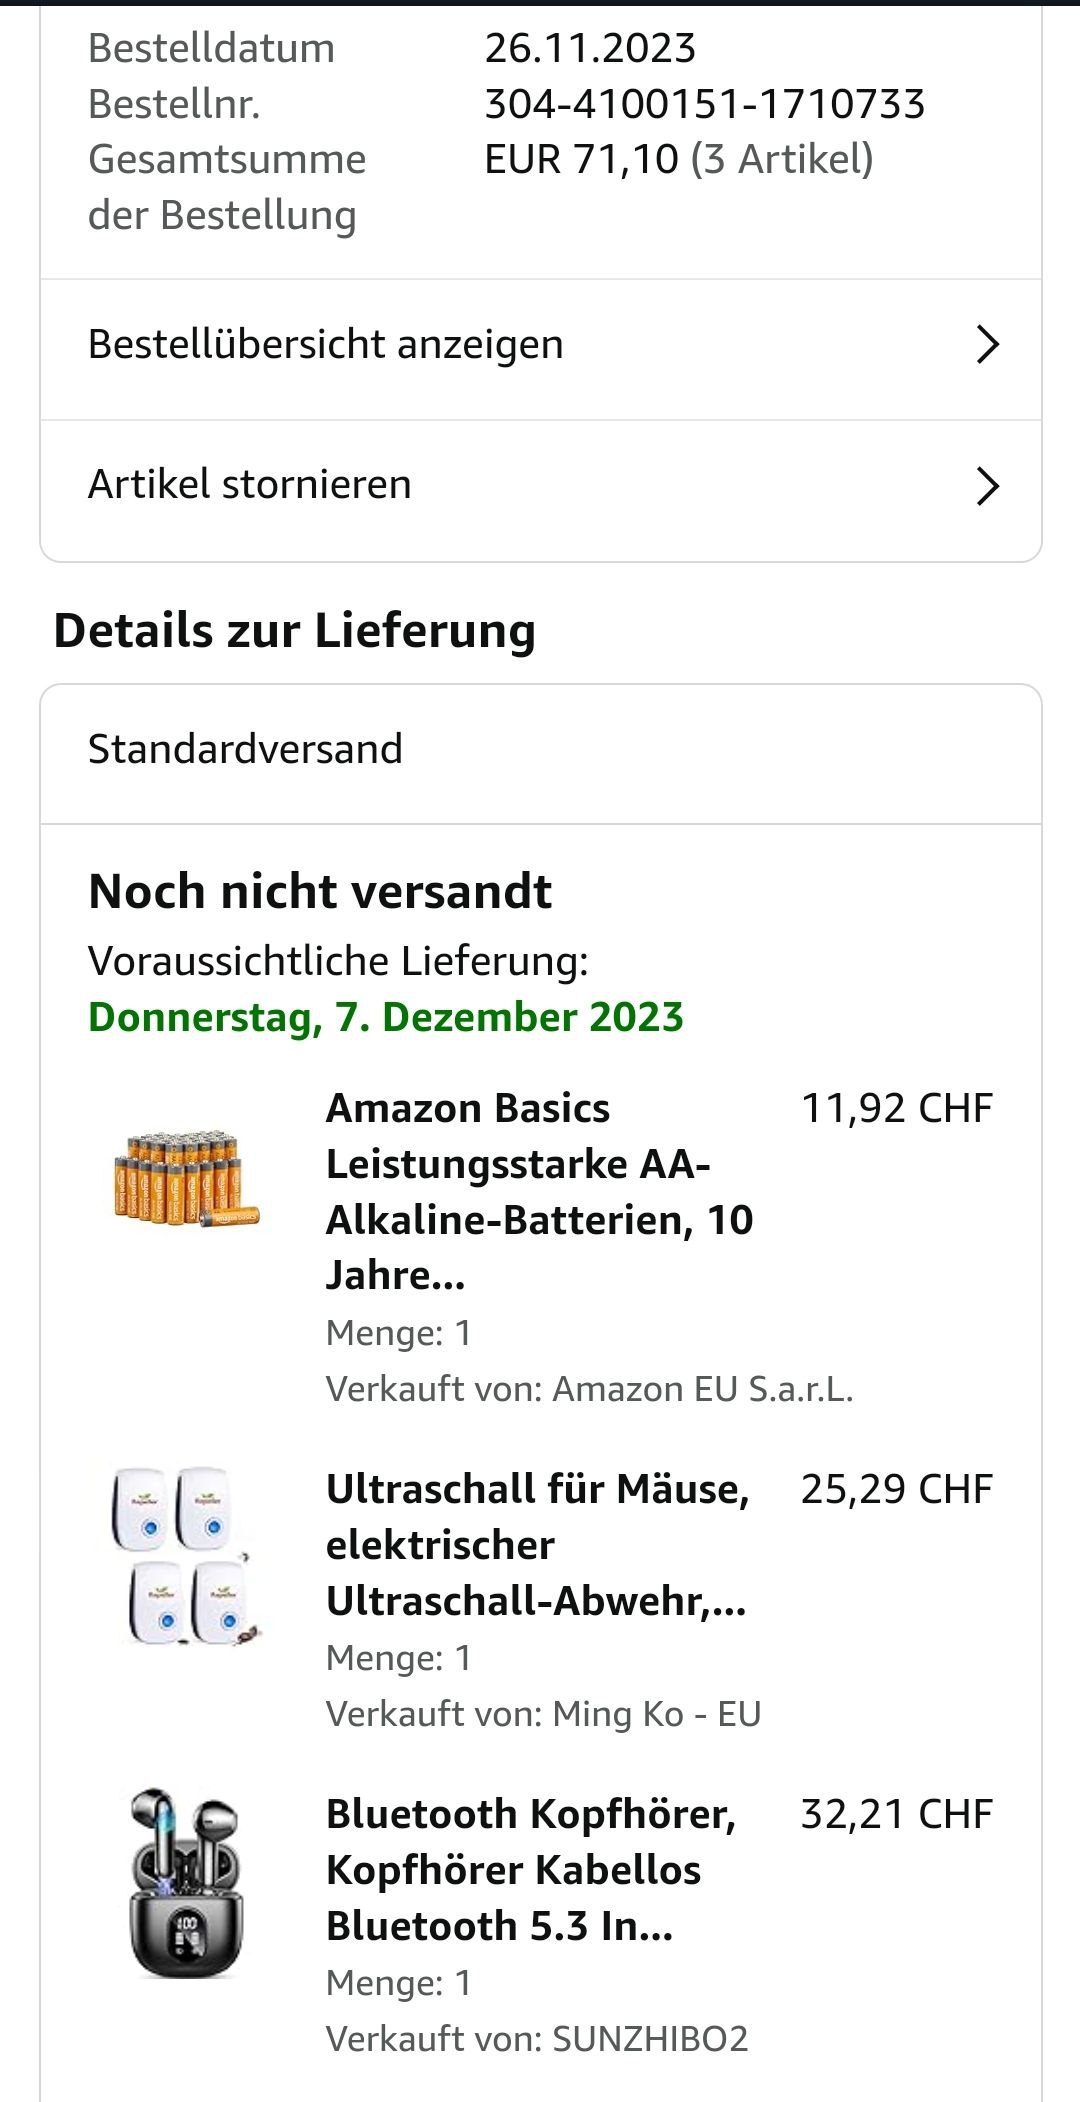1080x2102 pixels.
Task: Tap the 11,92 CHF battery price
Action: coord(897,1108)
